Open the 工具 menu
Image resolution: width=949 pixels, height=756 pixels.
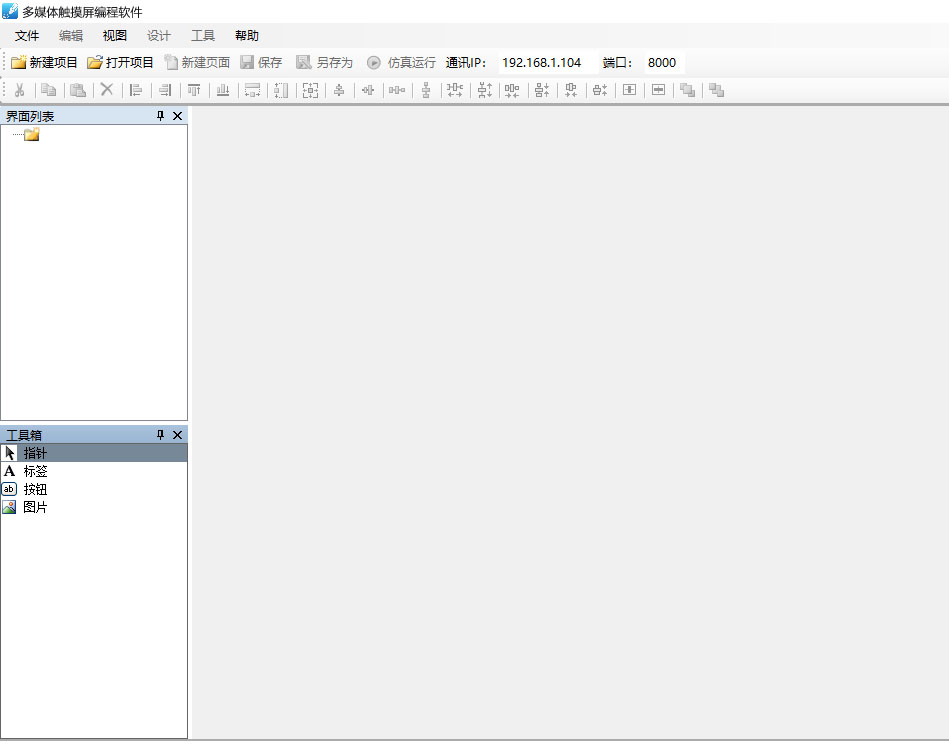pos(203,36)
